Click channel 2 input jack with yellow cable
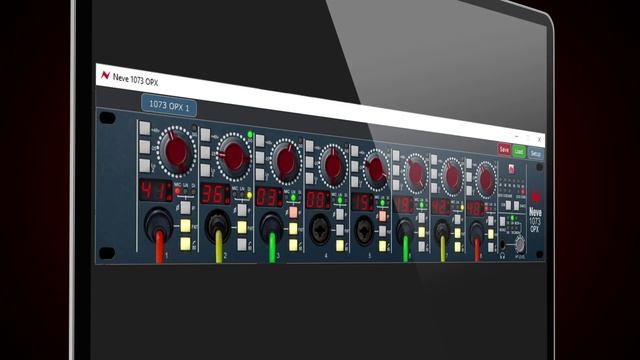This screenshot has width=640, height=360. coord(218,227)
